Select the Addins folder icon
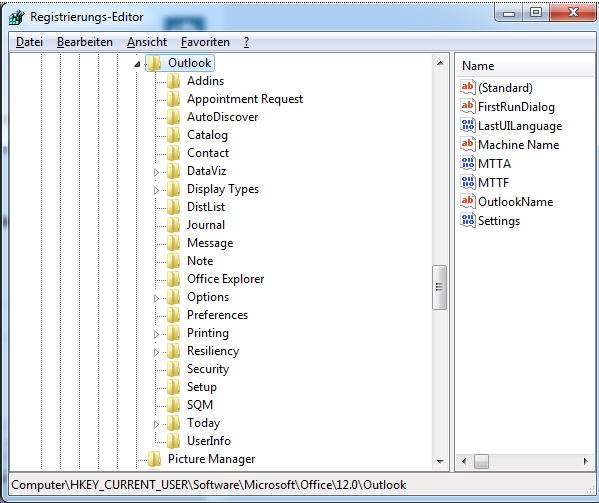 tap(173, 81)
